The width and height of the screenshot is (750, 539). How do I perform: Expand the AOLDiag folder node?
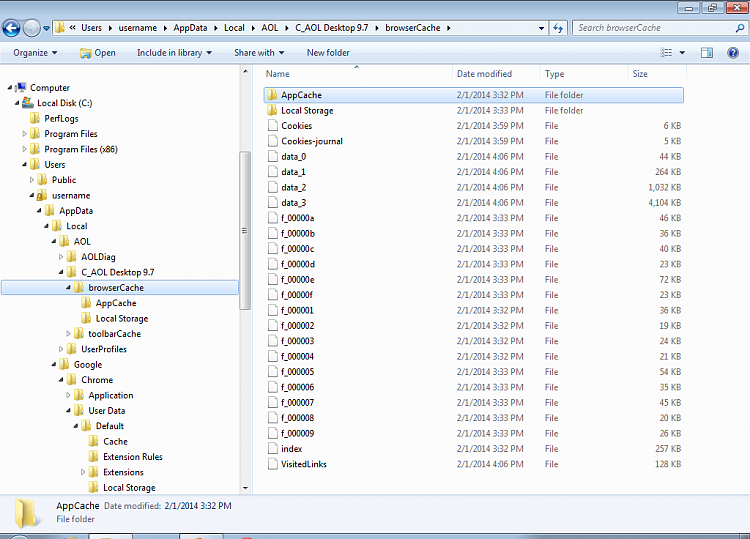click(x=61, y=257)
